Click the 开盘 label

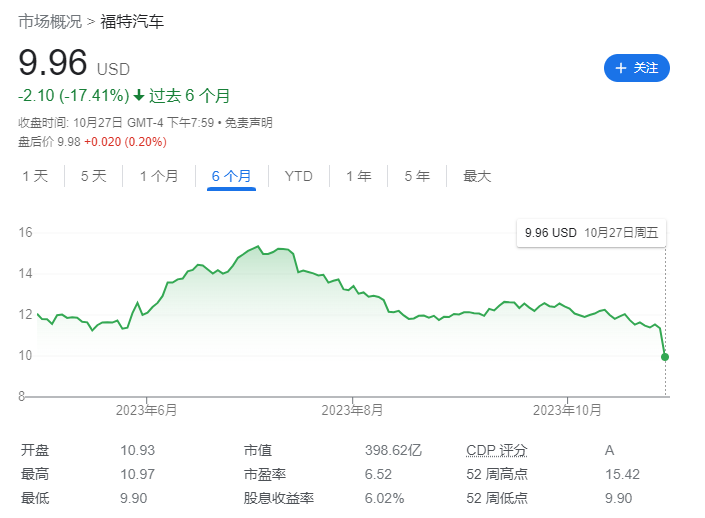tap(35, 450)
